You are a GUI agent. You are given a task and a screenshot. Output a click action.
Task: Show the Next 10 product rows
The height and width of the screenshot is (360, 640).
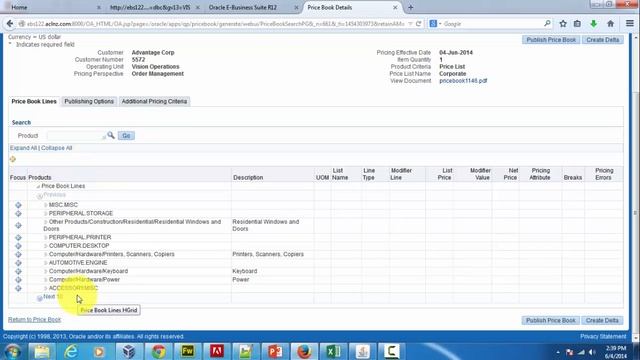53,297
